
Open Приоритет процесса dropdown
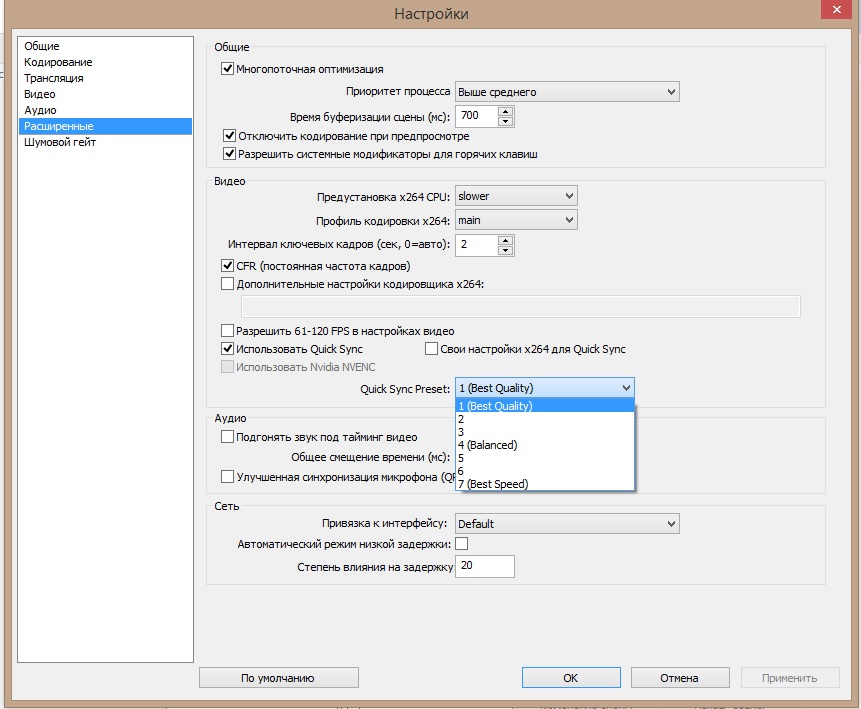pos(567,92)
